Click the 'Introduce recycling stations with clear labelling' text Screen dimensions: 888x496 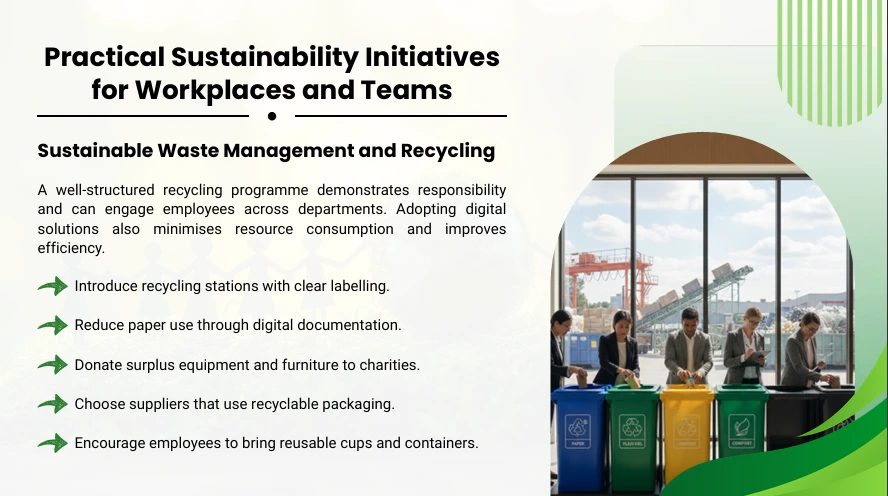[x=232, y=286]
